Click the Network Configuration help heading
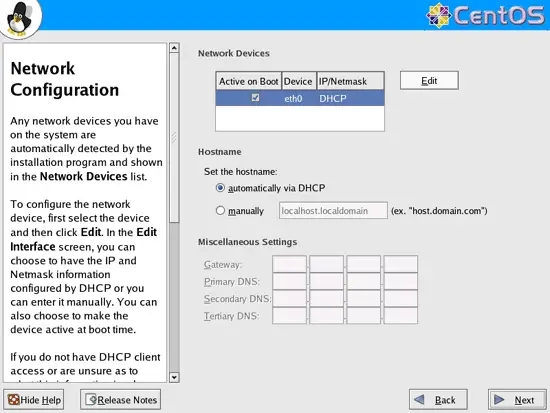 pyautogui.click(x=65, y=79)
